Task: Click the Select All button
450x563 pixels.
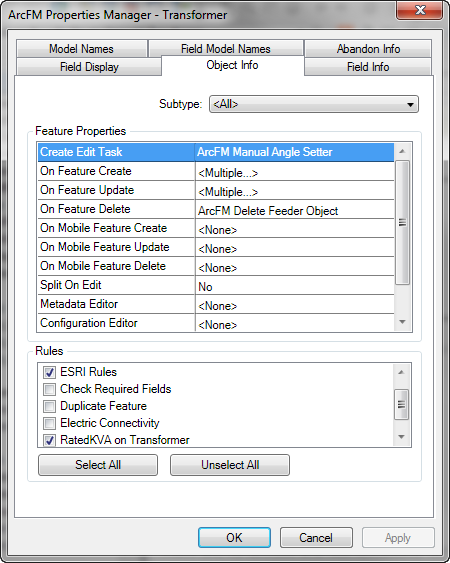Action: (x=98, y=465)
